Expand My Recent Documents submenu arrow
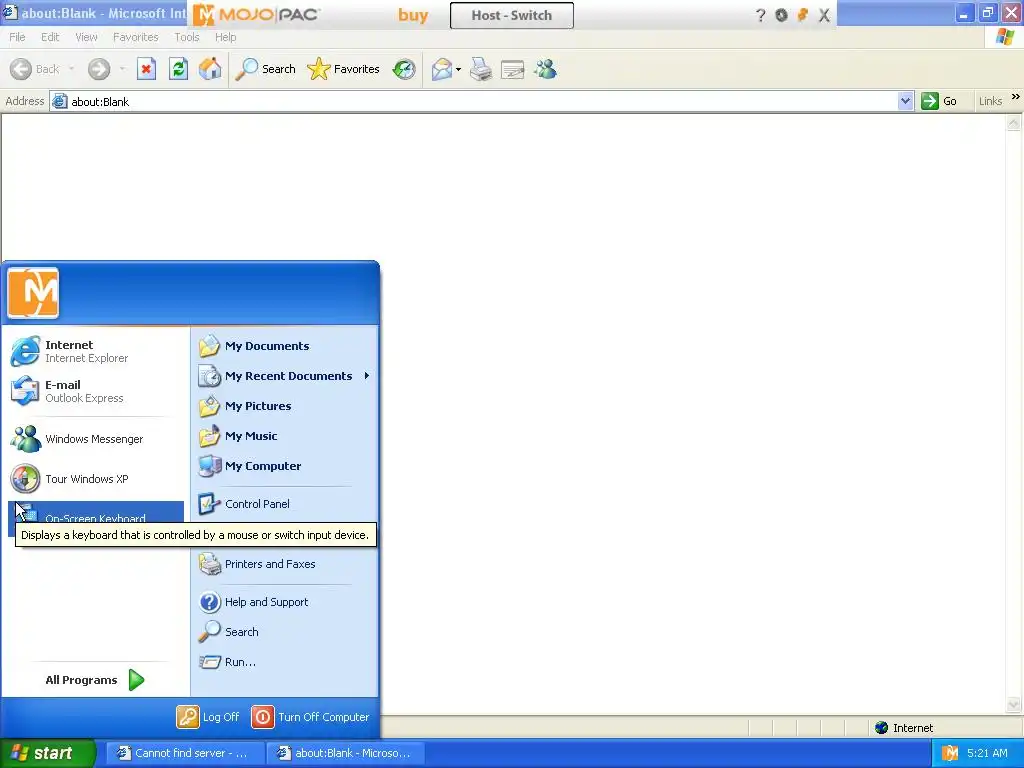The image size is (1024, 768). [367, 376]
